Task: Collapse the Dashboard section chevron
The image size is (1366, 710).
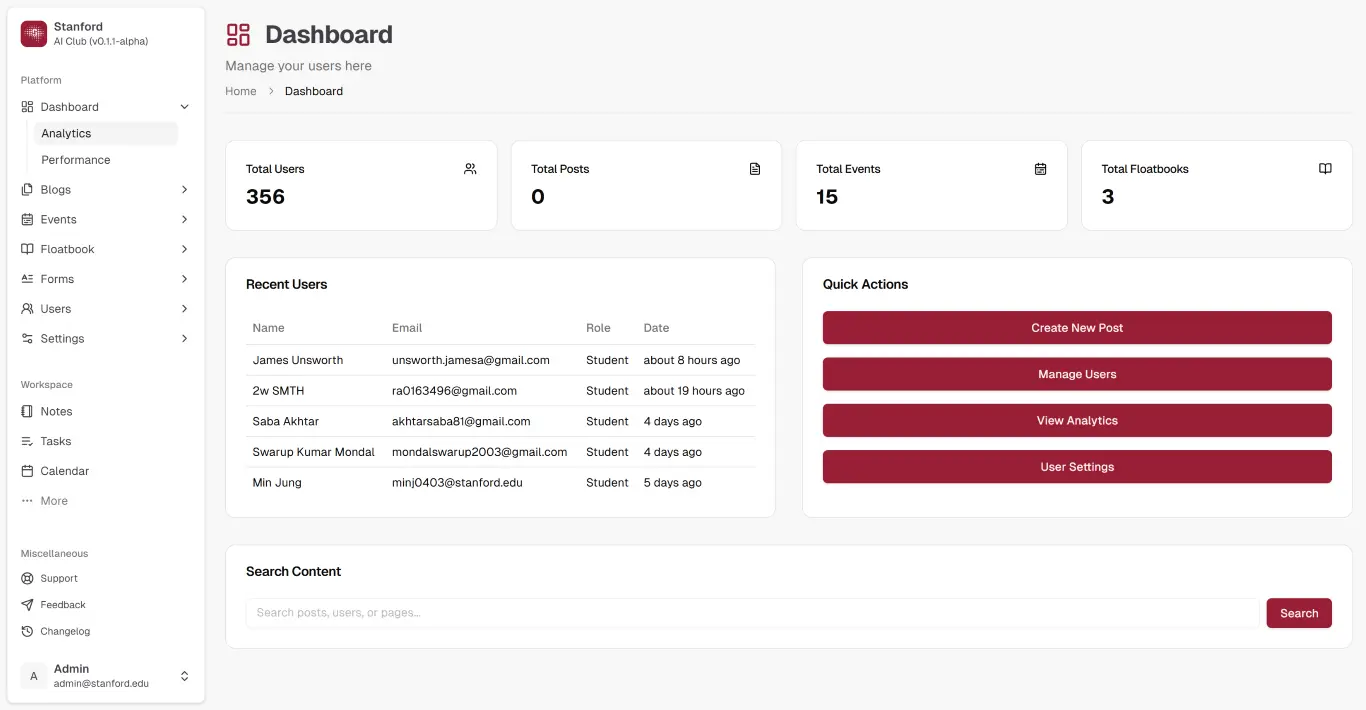Action: [183, 106]
